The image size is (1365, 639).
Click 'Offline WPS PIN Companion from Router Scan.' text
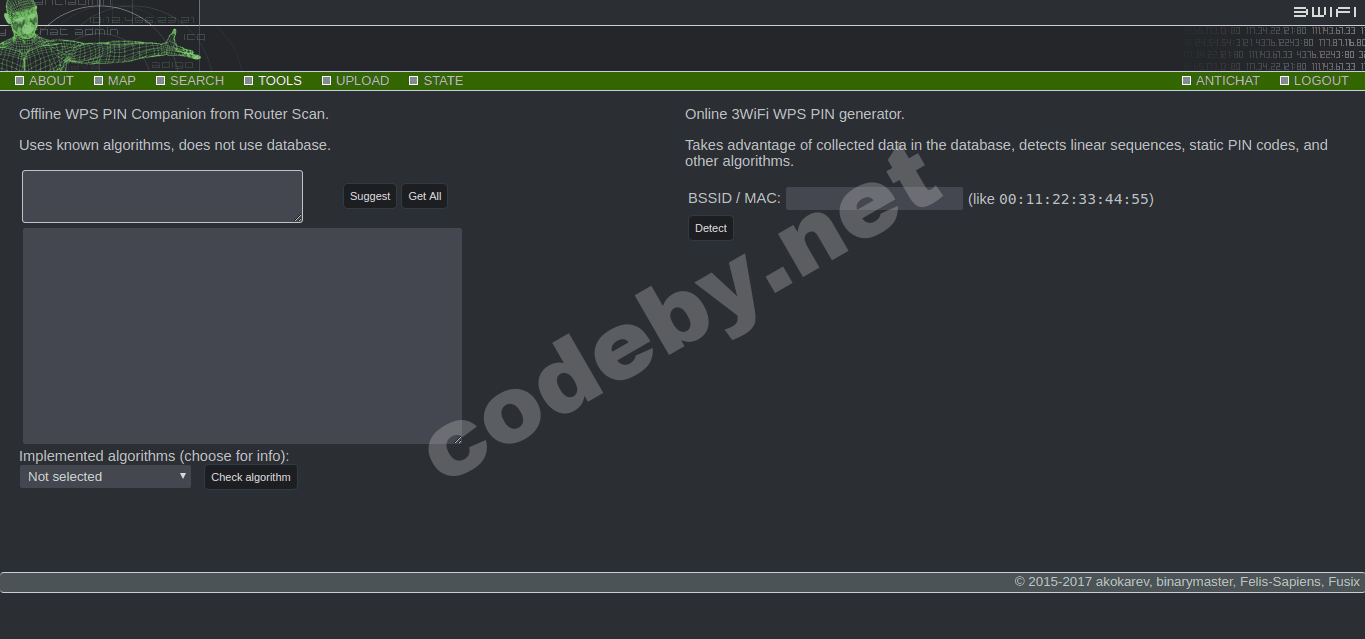pyautogui.click(x=174, y=114)
